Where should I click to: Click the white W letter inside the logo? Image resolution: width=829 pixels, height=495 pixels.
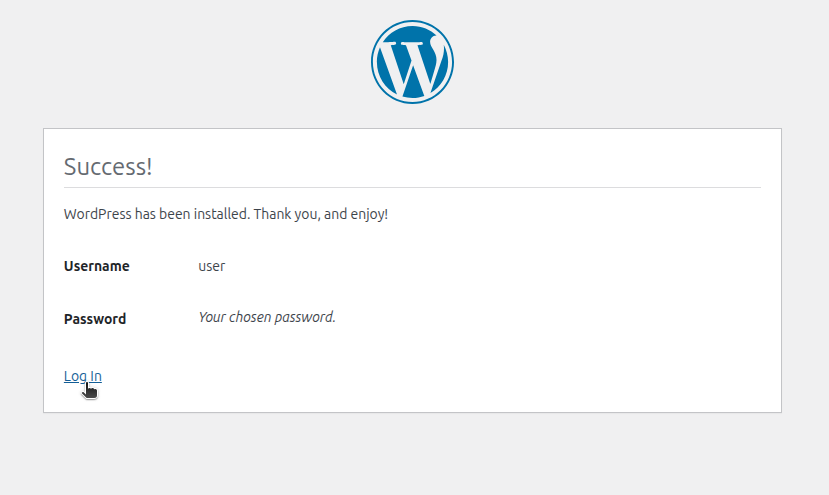(x=412, y=66)
